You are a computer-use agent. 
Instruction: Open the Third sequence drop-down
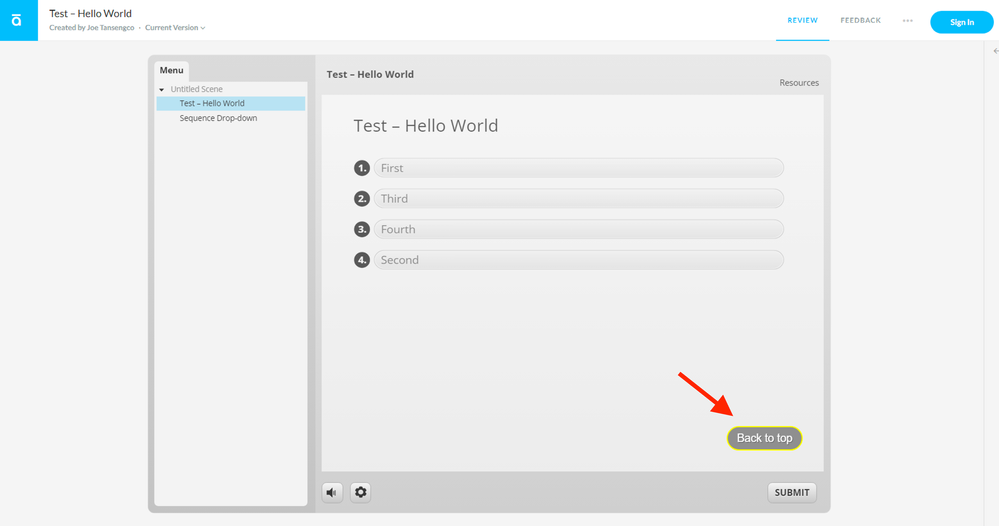coord(578,199)
